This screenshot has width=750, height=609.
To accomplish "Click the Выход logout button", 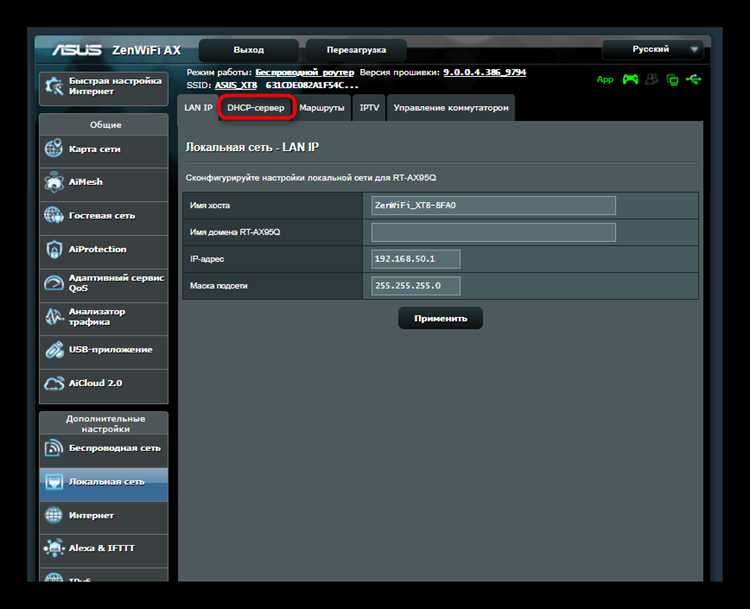I will tap(249, 50).
